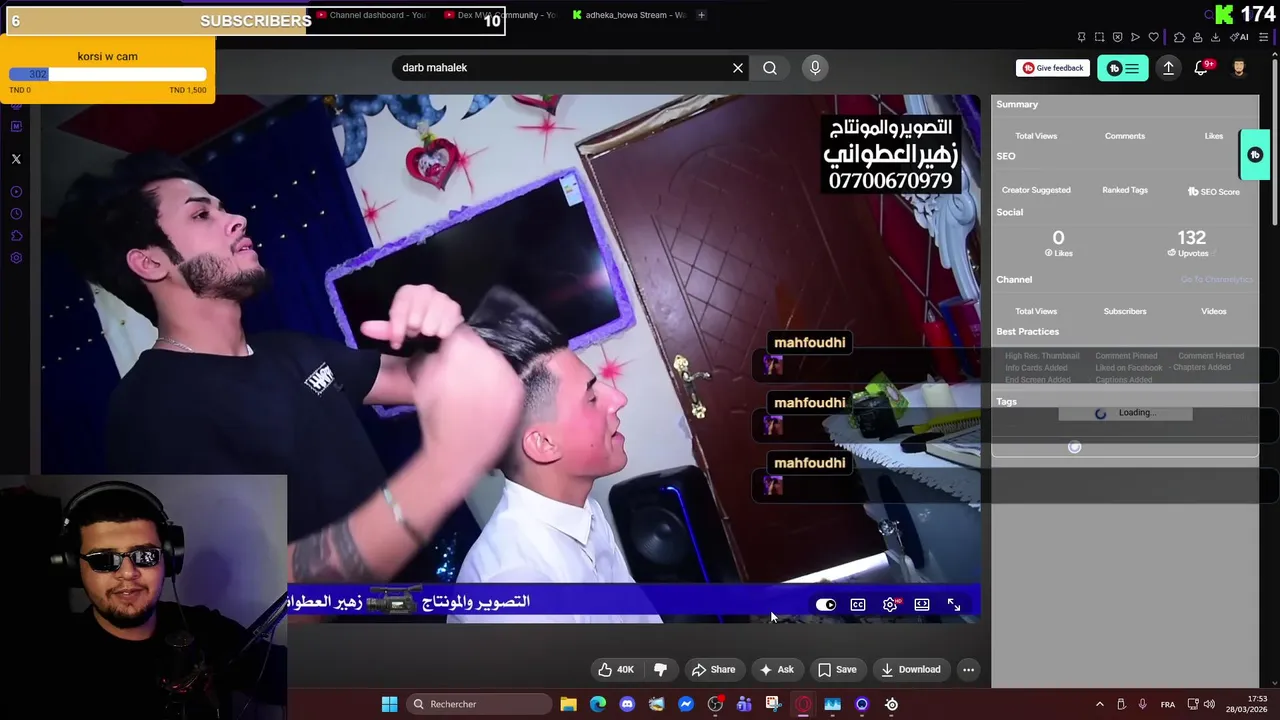Click the Ask button
1280x720 pixels.
point(777,670)
